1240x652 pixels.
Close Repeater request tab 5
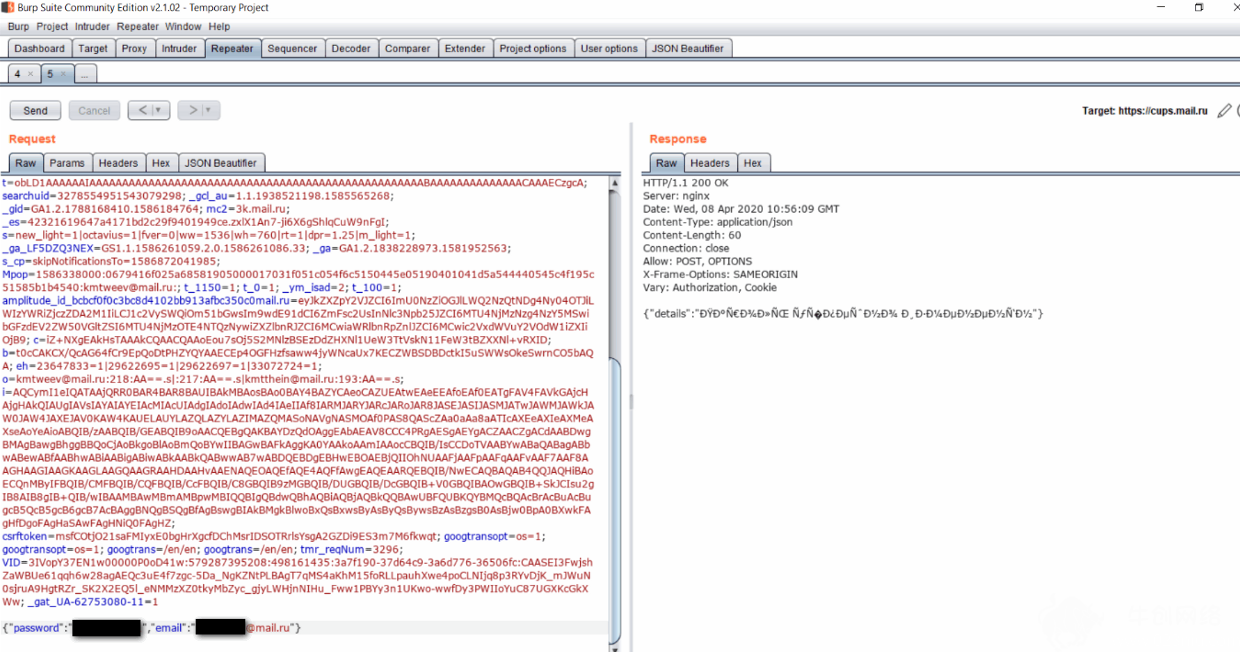coord(61,74)
